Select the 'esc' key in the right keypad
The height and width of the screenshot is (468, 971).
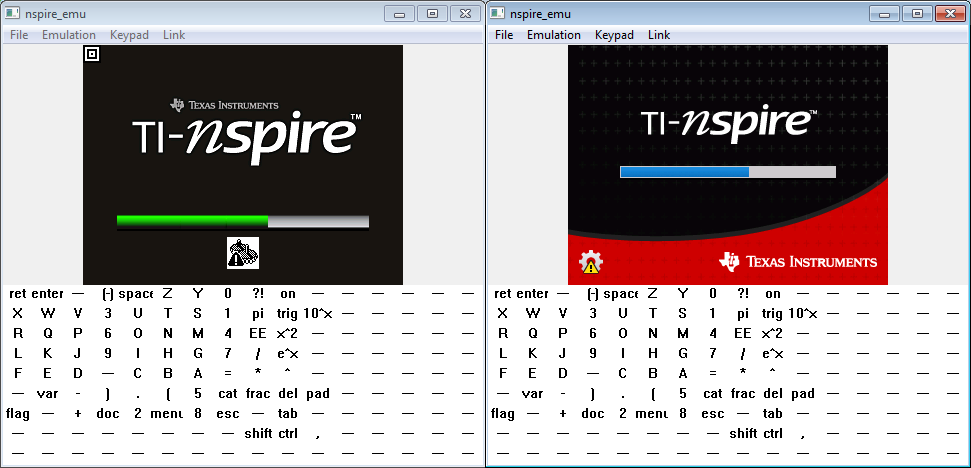(713, 414)
